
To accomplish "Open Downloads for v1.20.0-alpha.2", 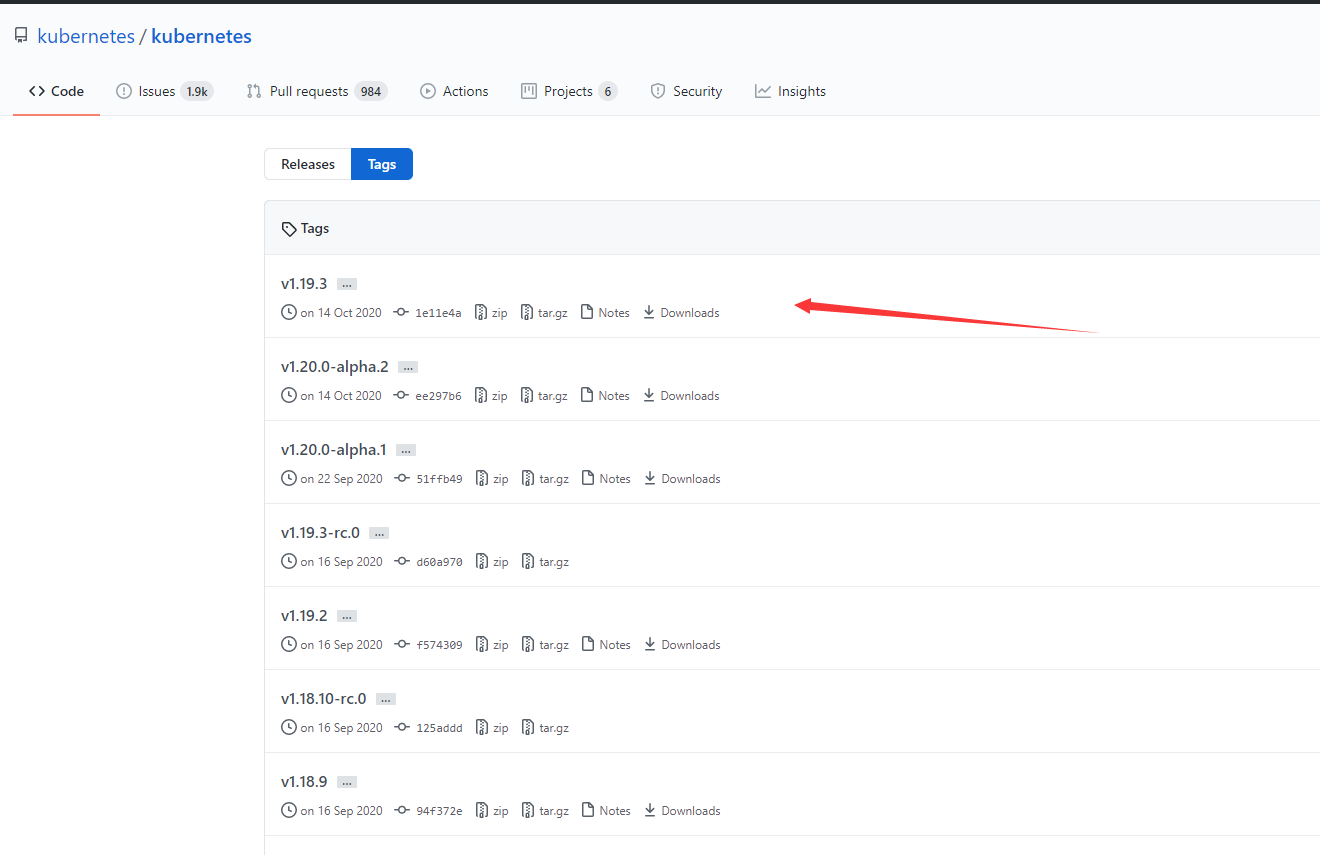I will point(681,396).
